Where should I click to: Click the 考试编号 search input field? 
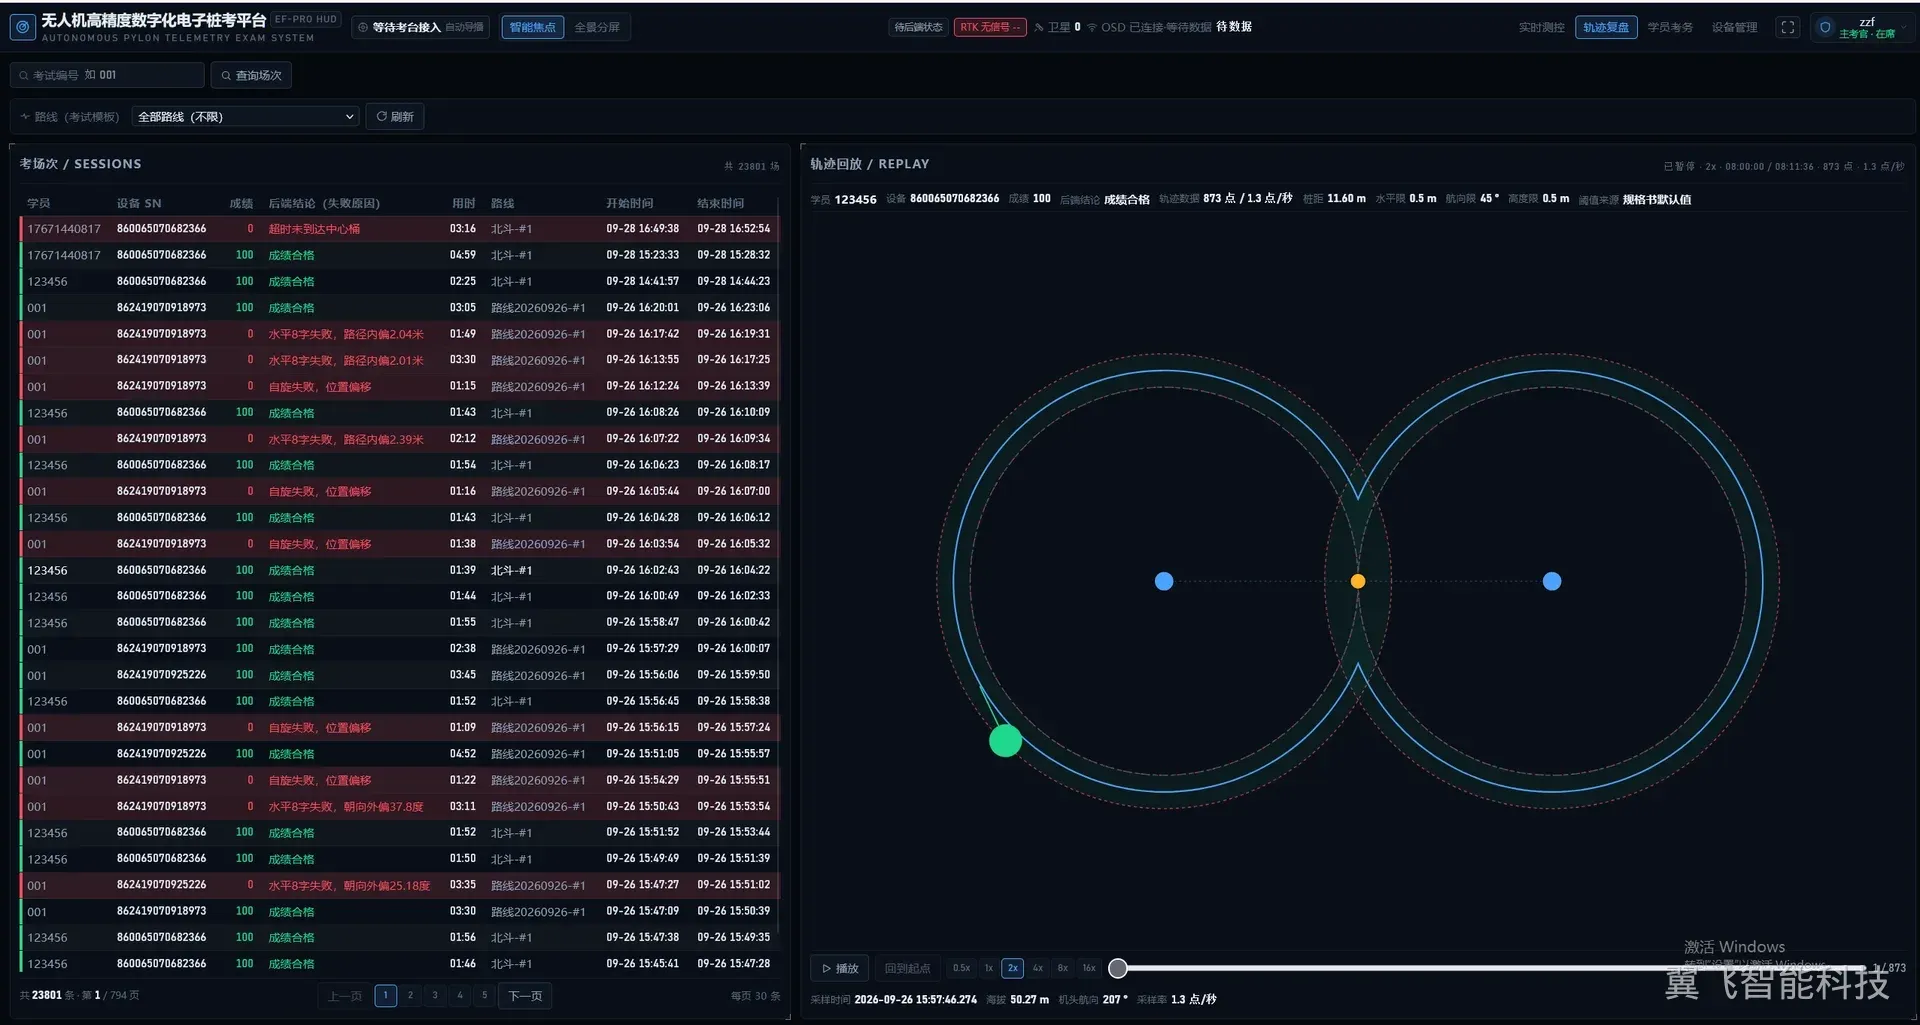coord(107,75)
